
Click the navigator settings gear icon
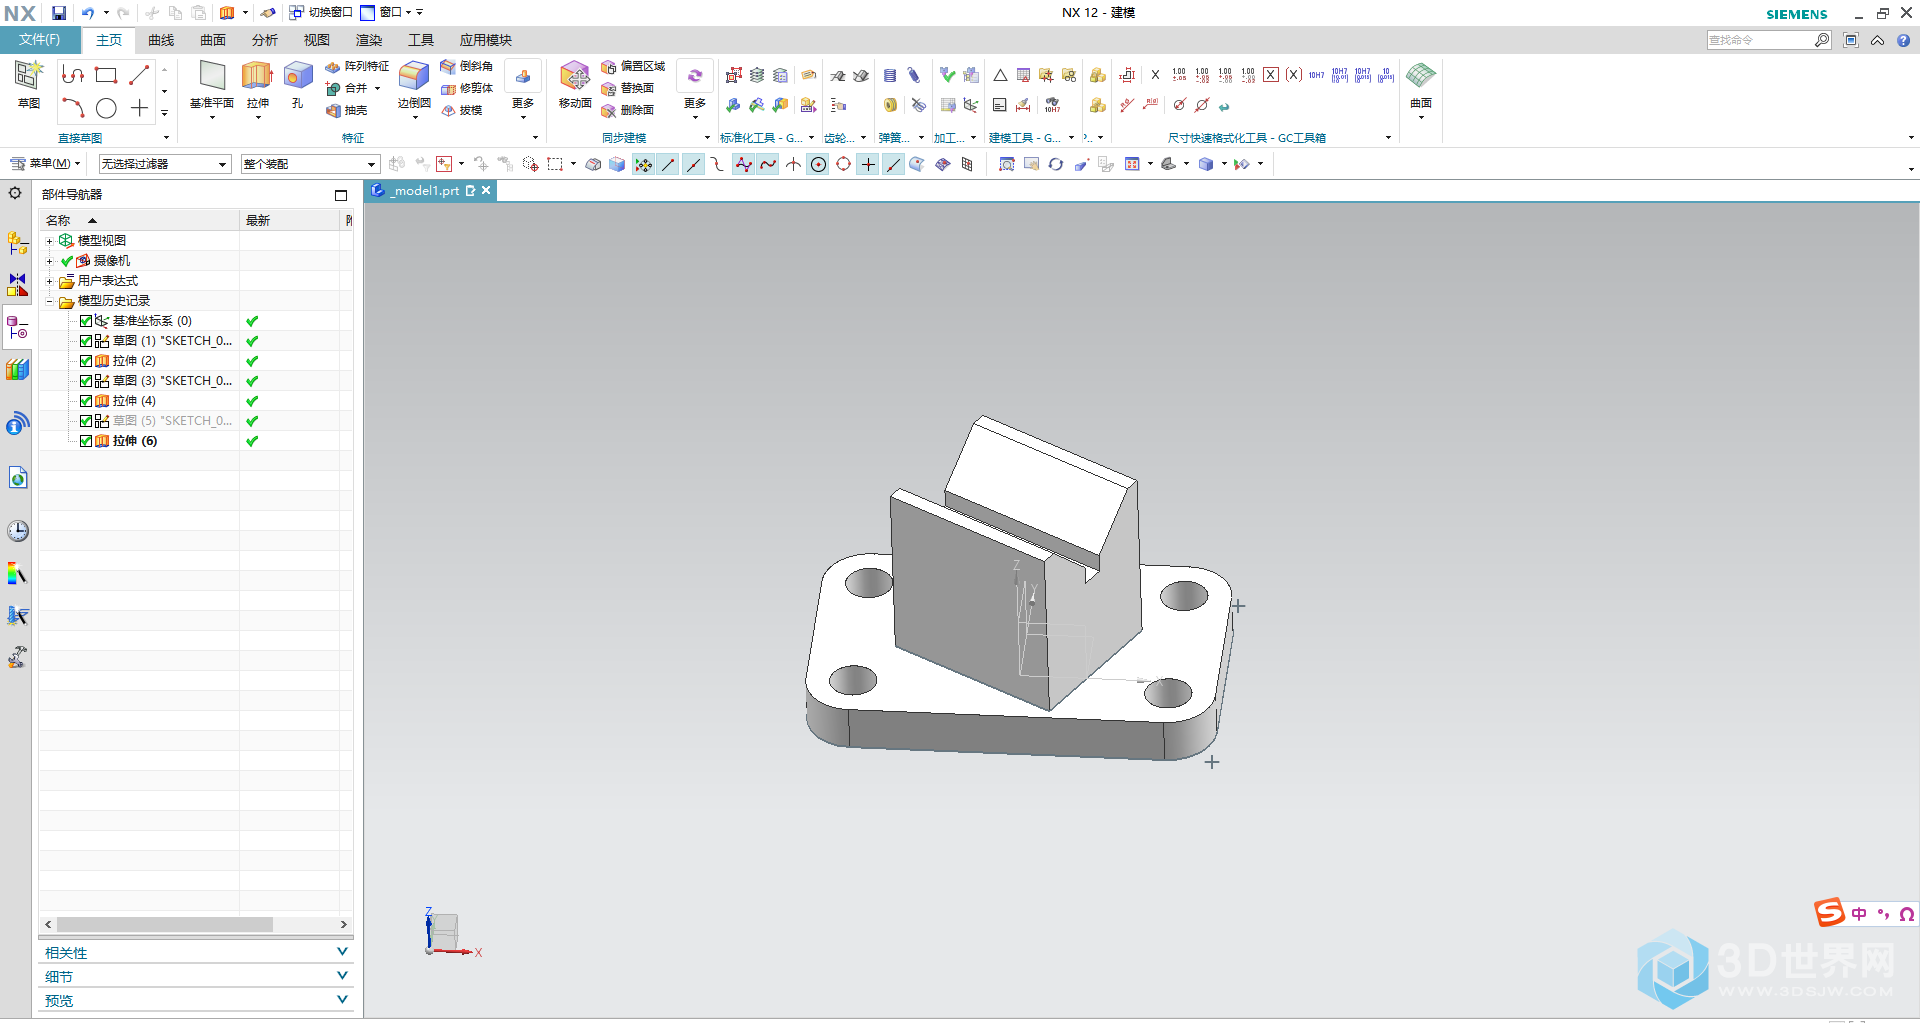15,193
